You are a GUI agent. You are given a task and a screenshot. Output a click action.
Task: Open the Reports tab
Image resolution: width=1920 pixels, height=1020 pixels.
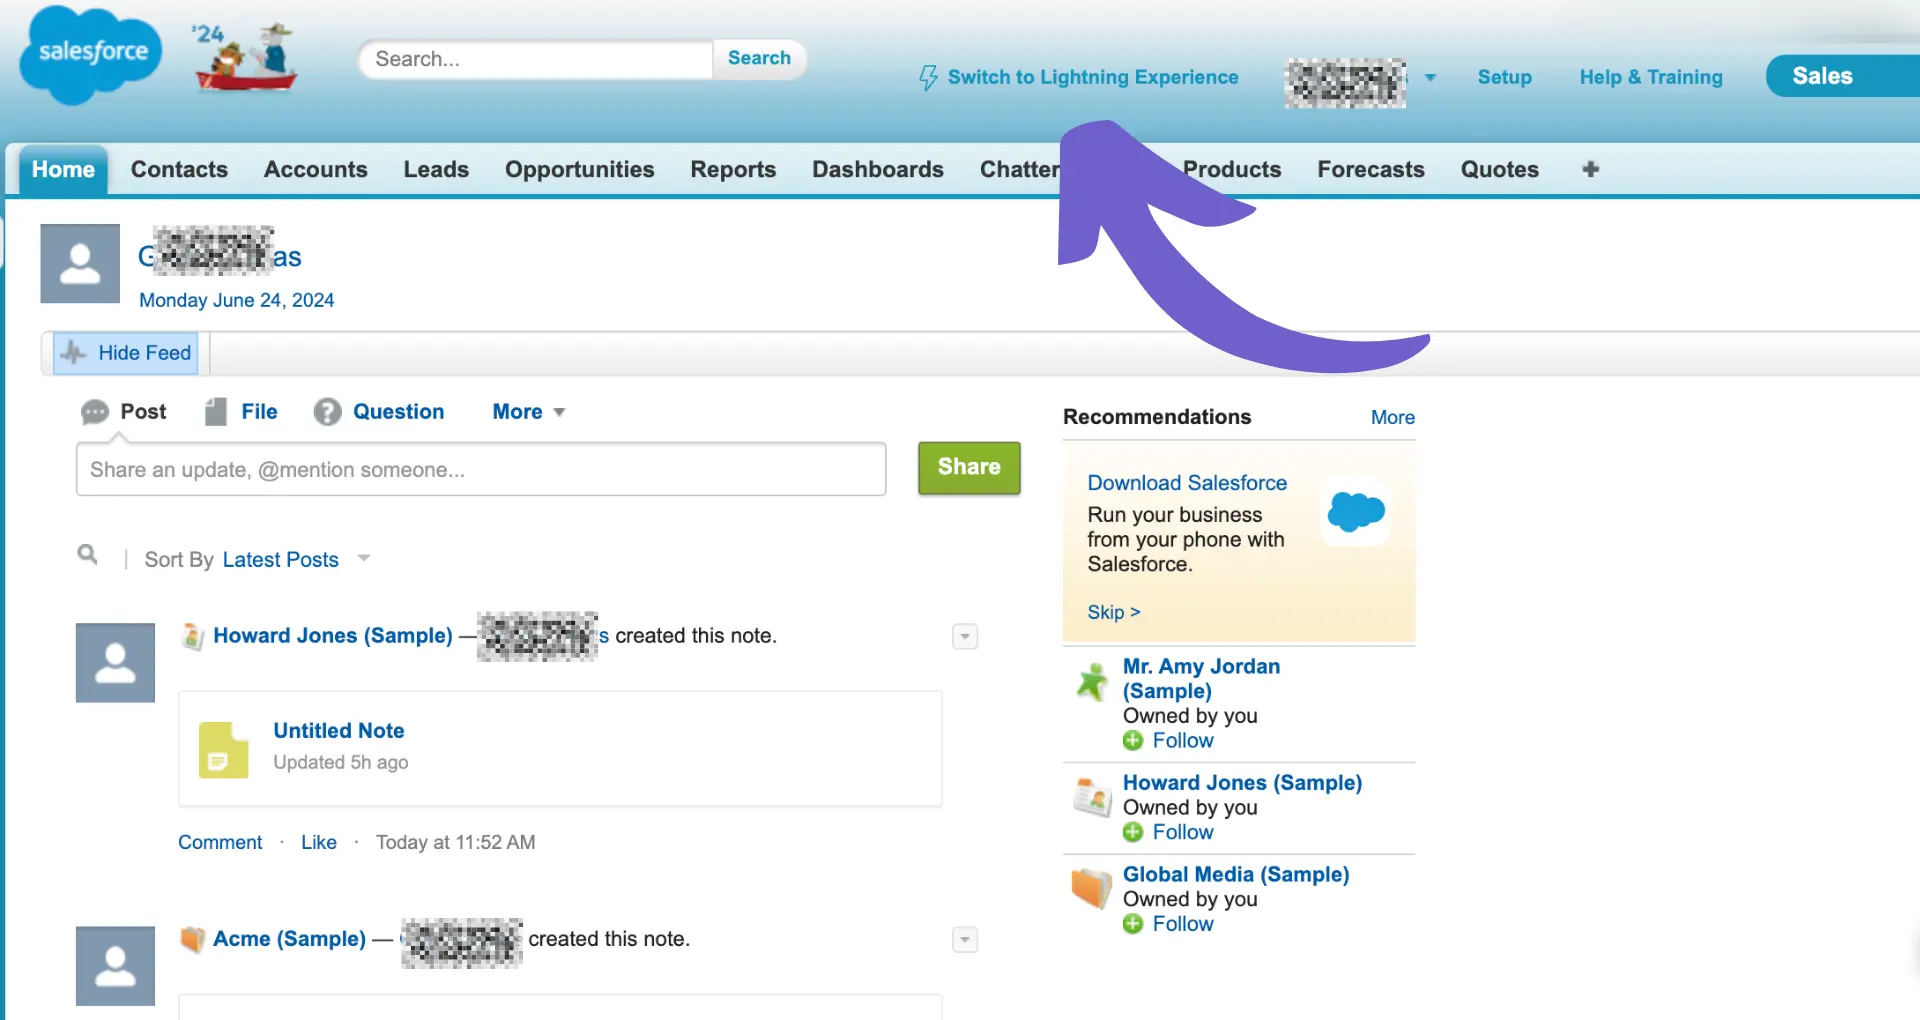(733, 169)
